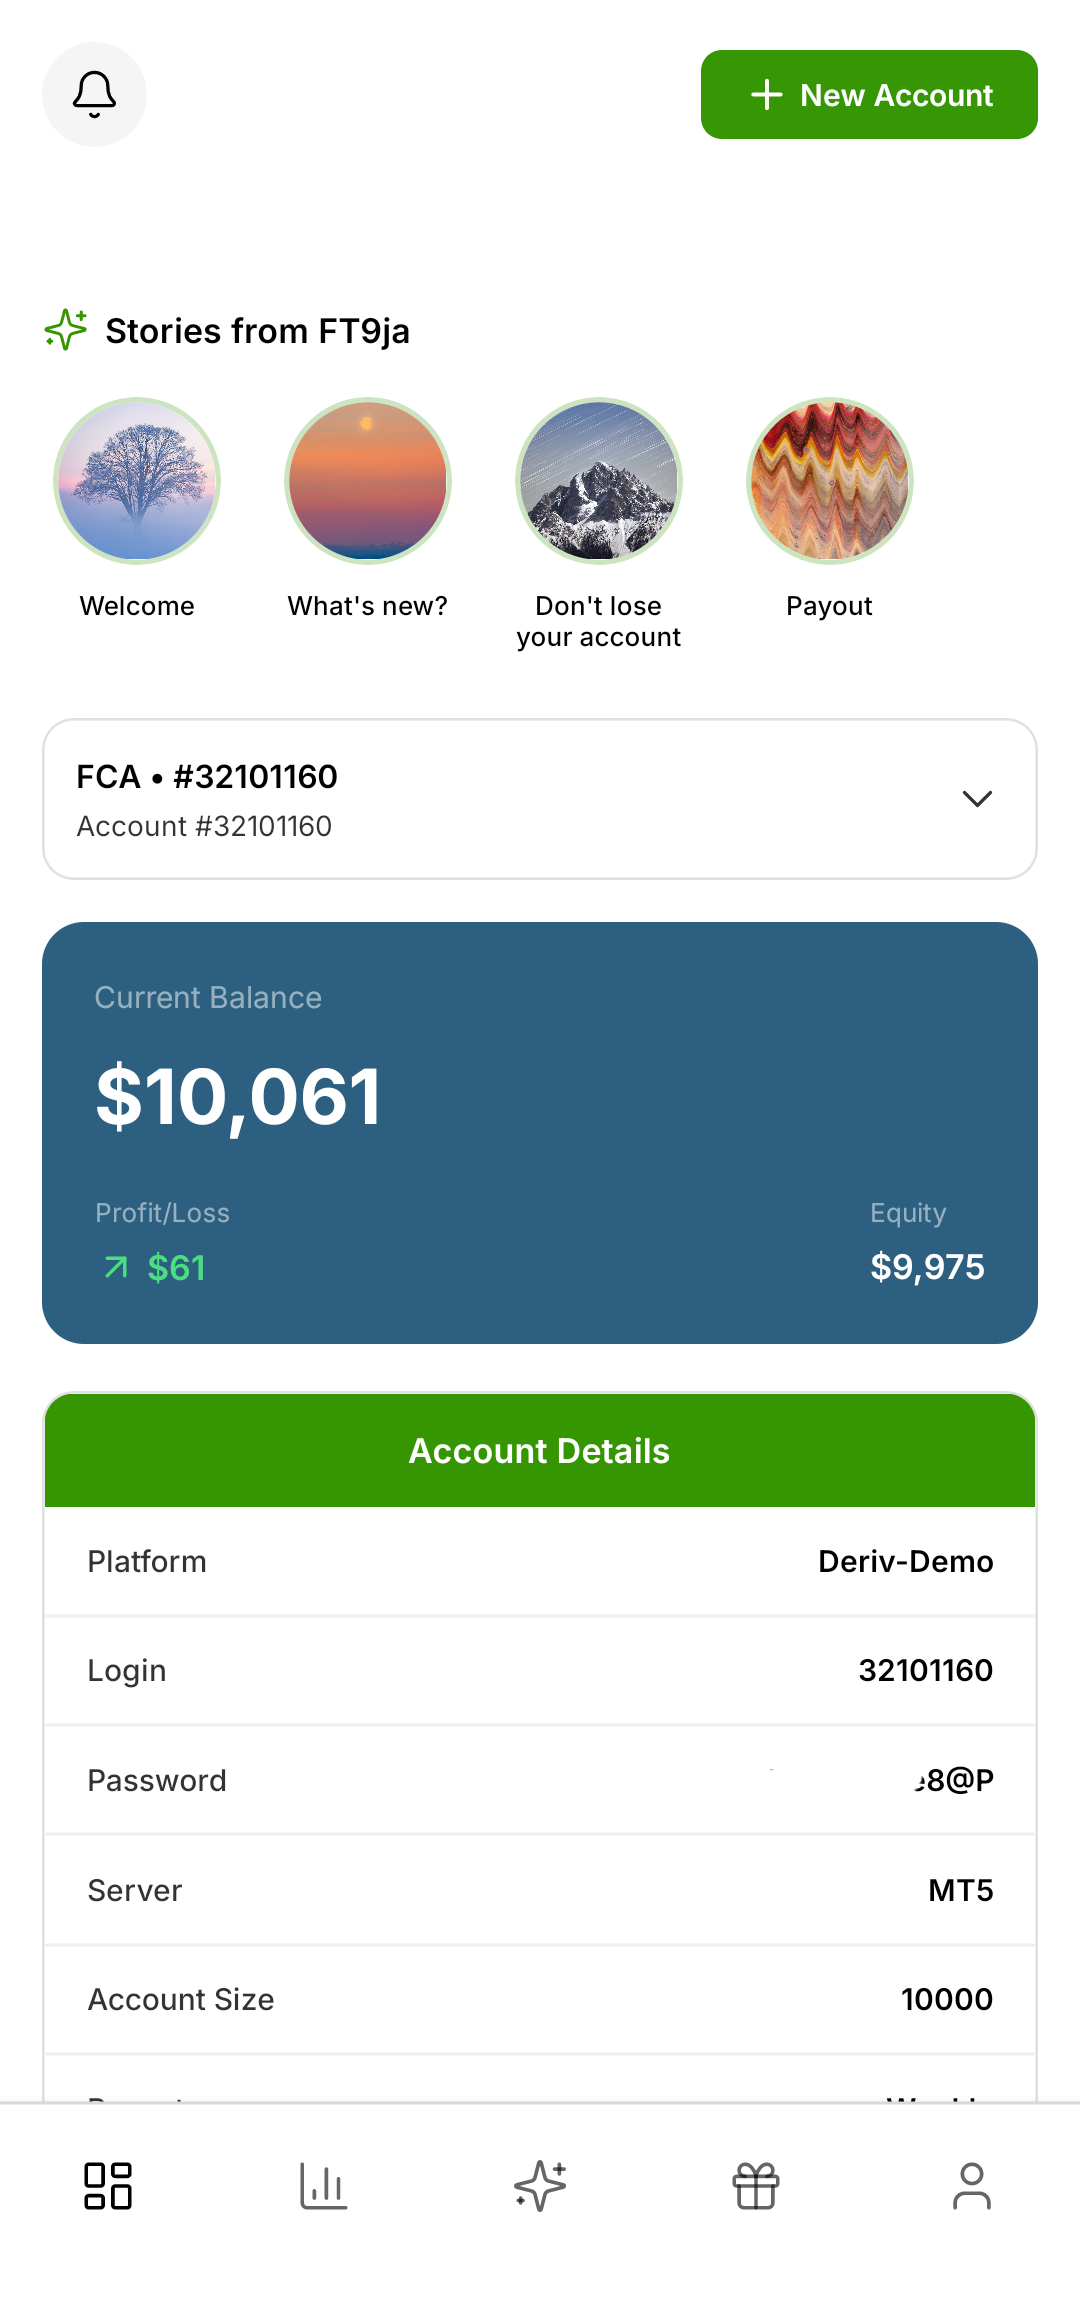Expand the FCA #32101160 account selector
Viewport: 1080px width, 2312px height.
click(x=500, y=799)
